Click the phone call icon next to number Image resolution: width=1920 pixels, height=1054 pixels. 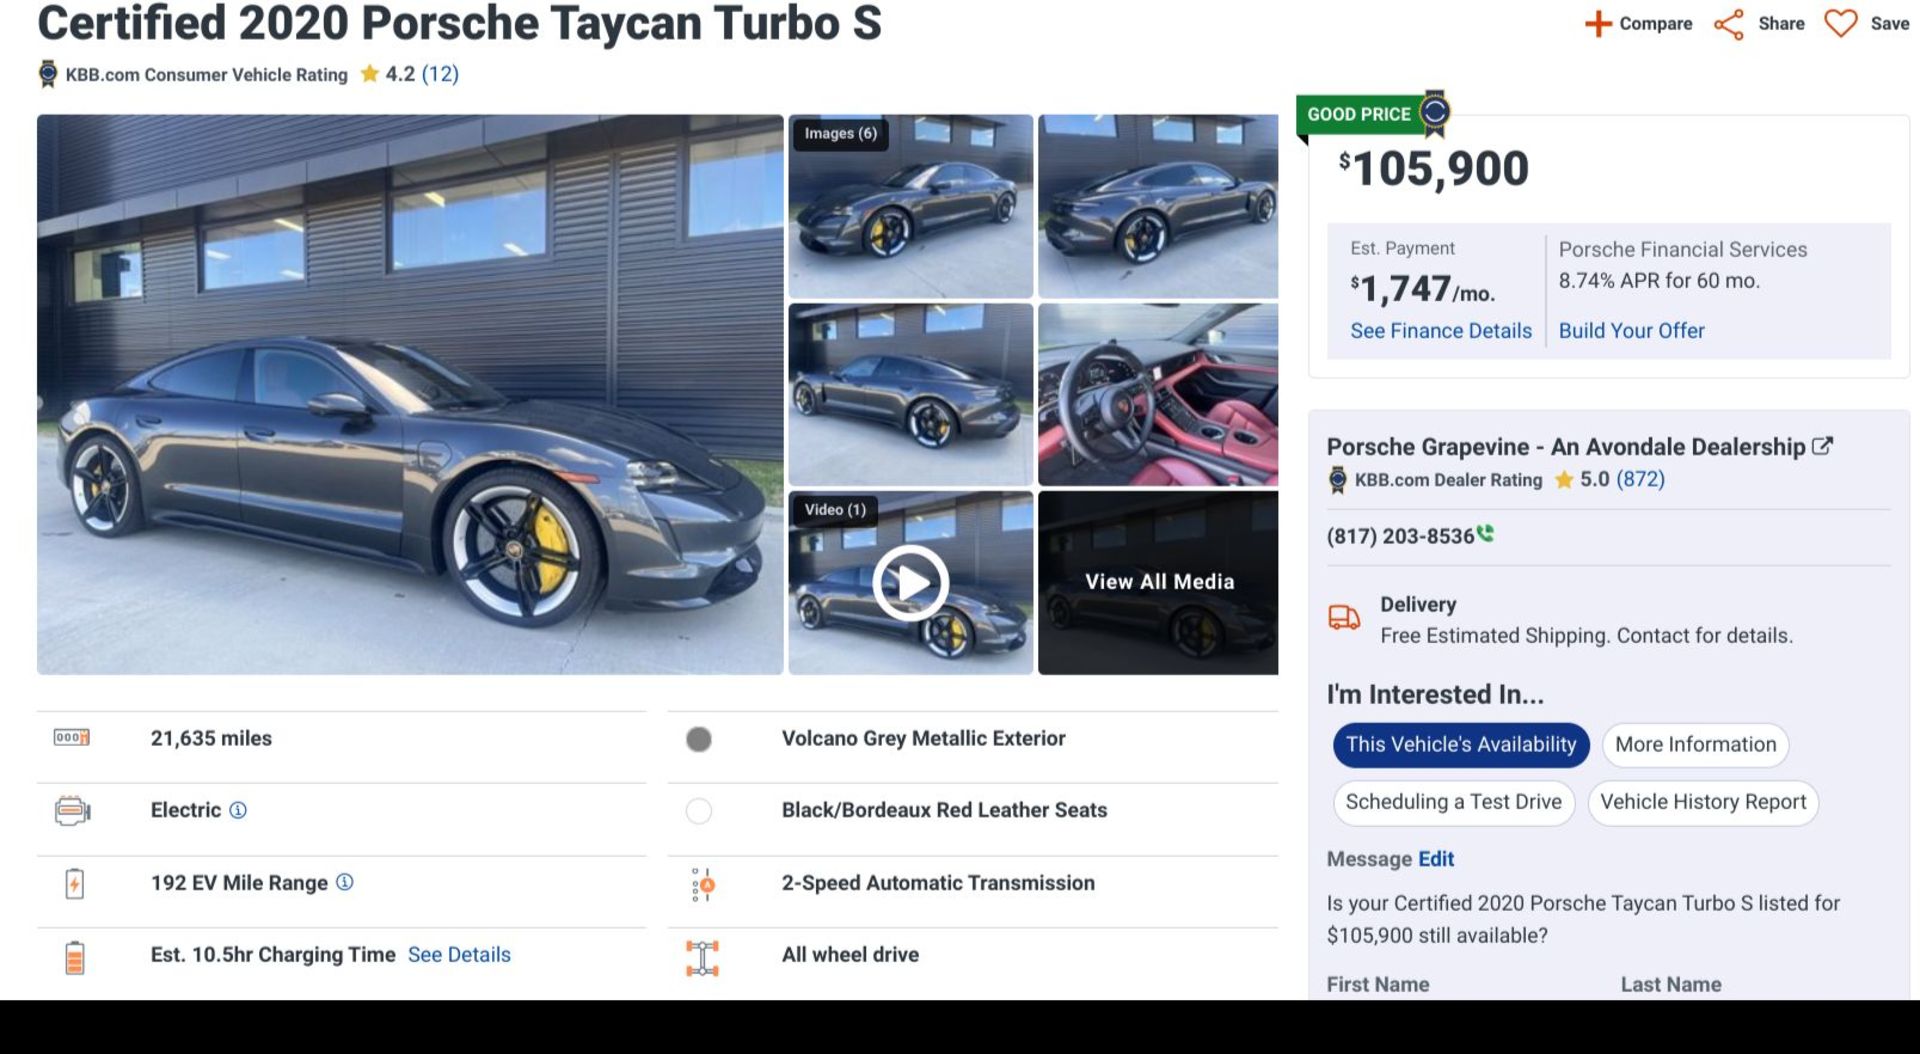(1486, 534)
